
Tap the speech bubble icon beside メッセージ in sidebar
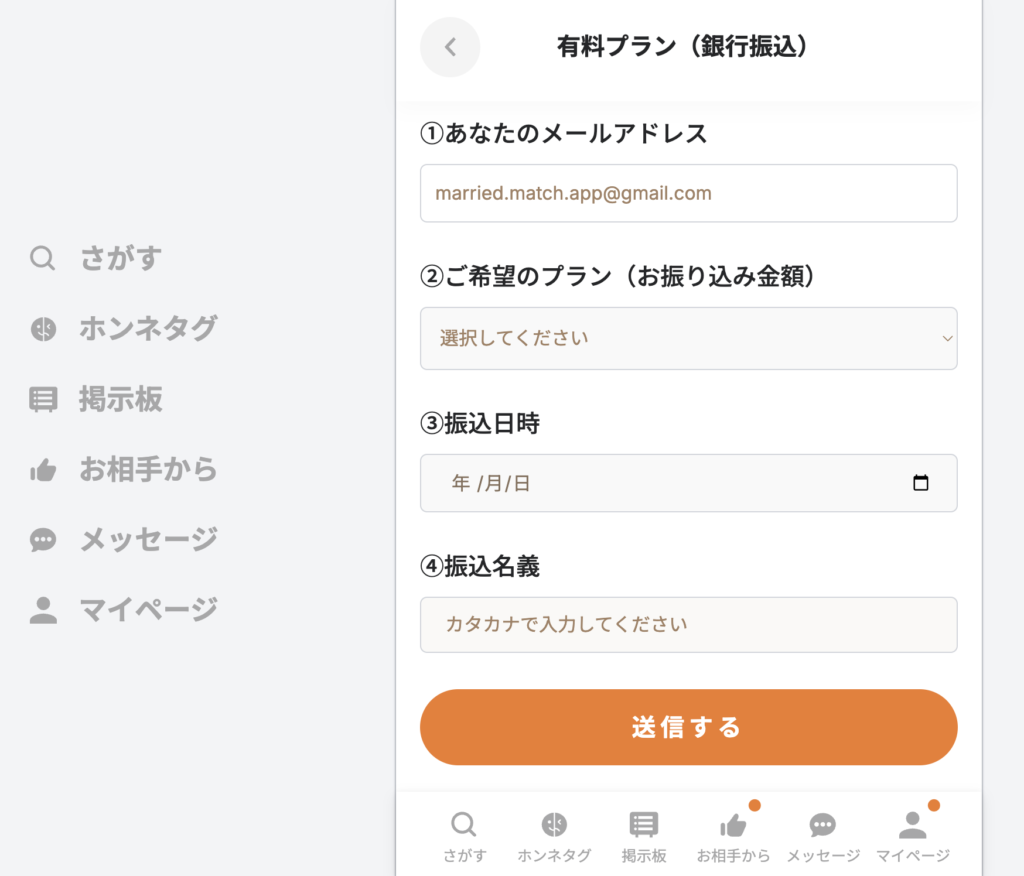pos(42,539)
